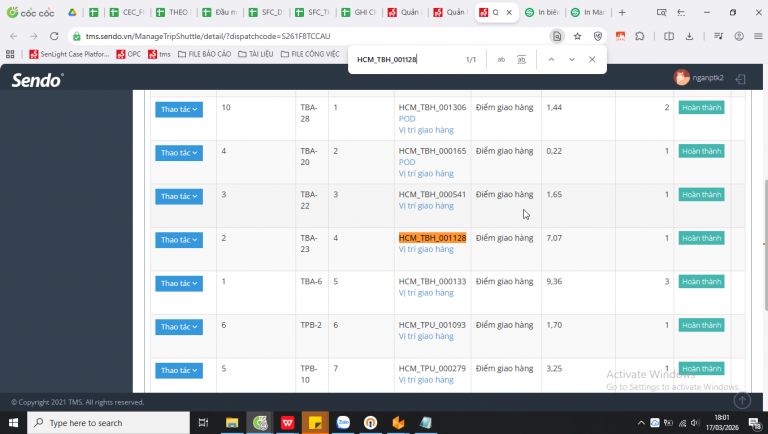Open SenLight Case Platform bookmark
This screenshot has height=434, width=768.
pos(69,54)
